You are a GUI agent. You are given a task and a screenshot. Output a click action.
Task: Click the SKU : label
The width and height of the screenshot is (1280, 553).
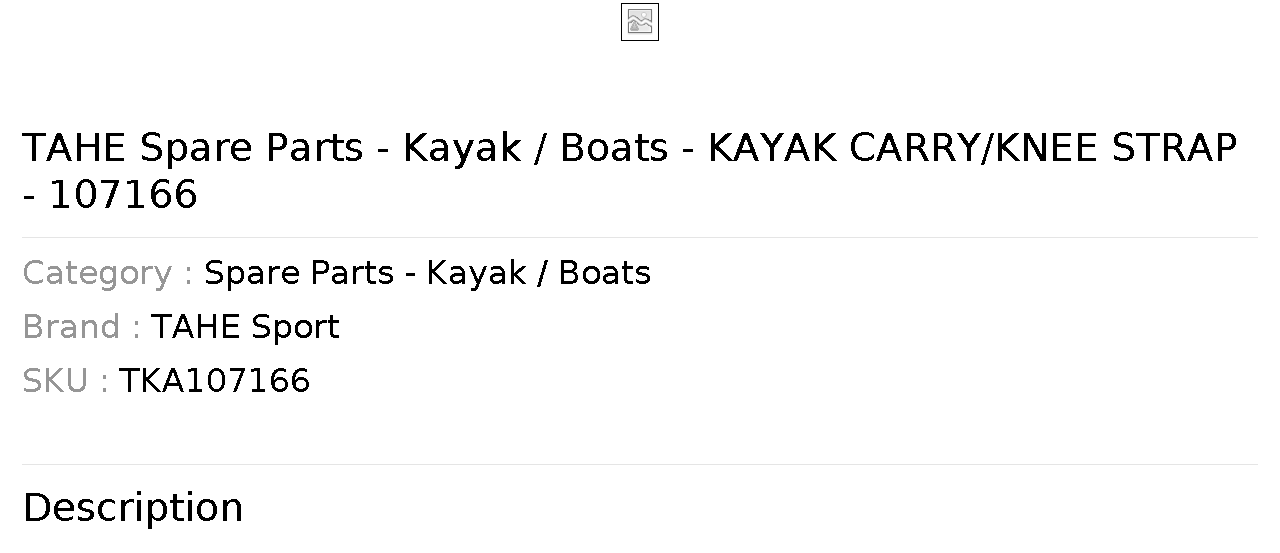[65, 381]
